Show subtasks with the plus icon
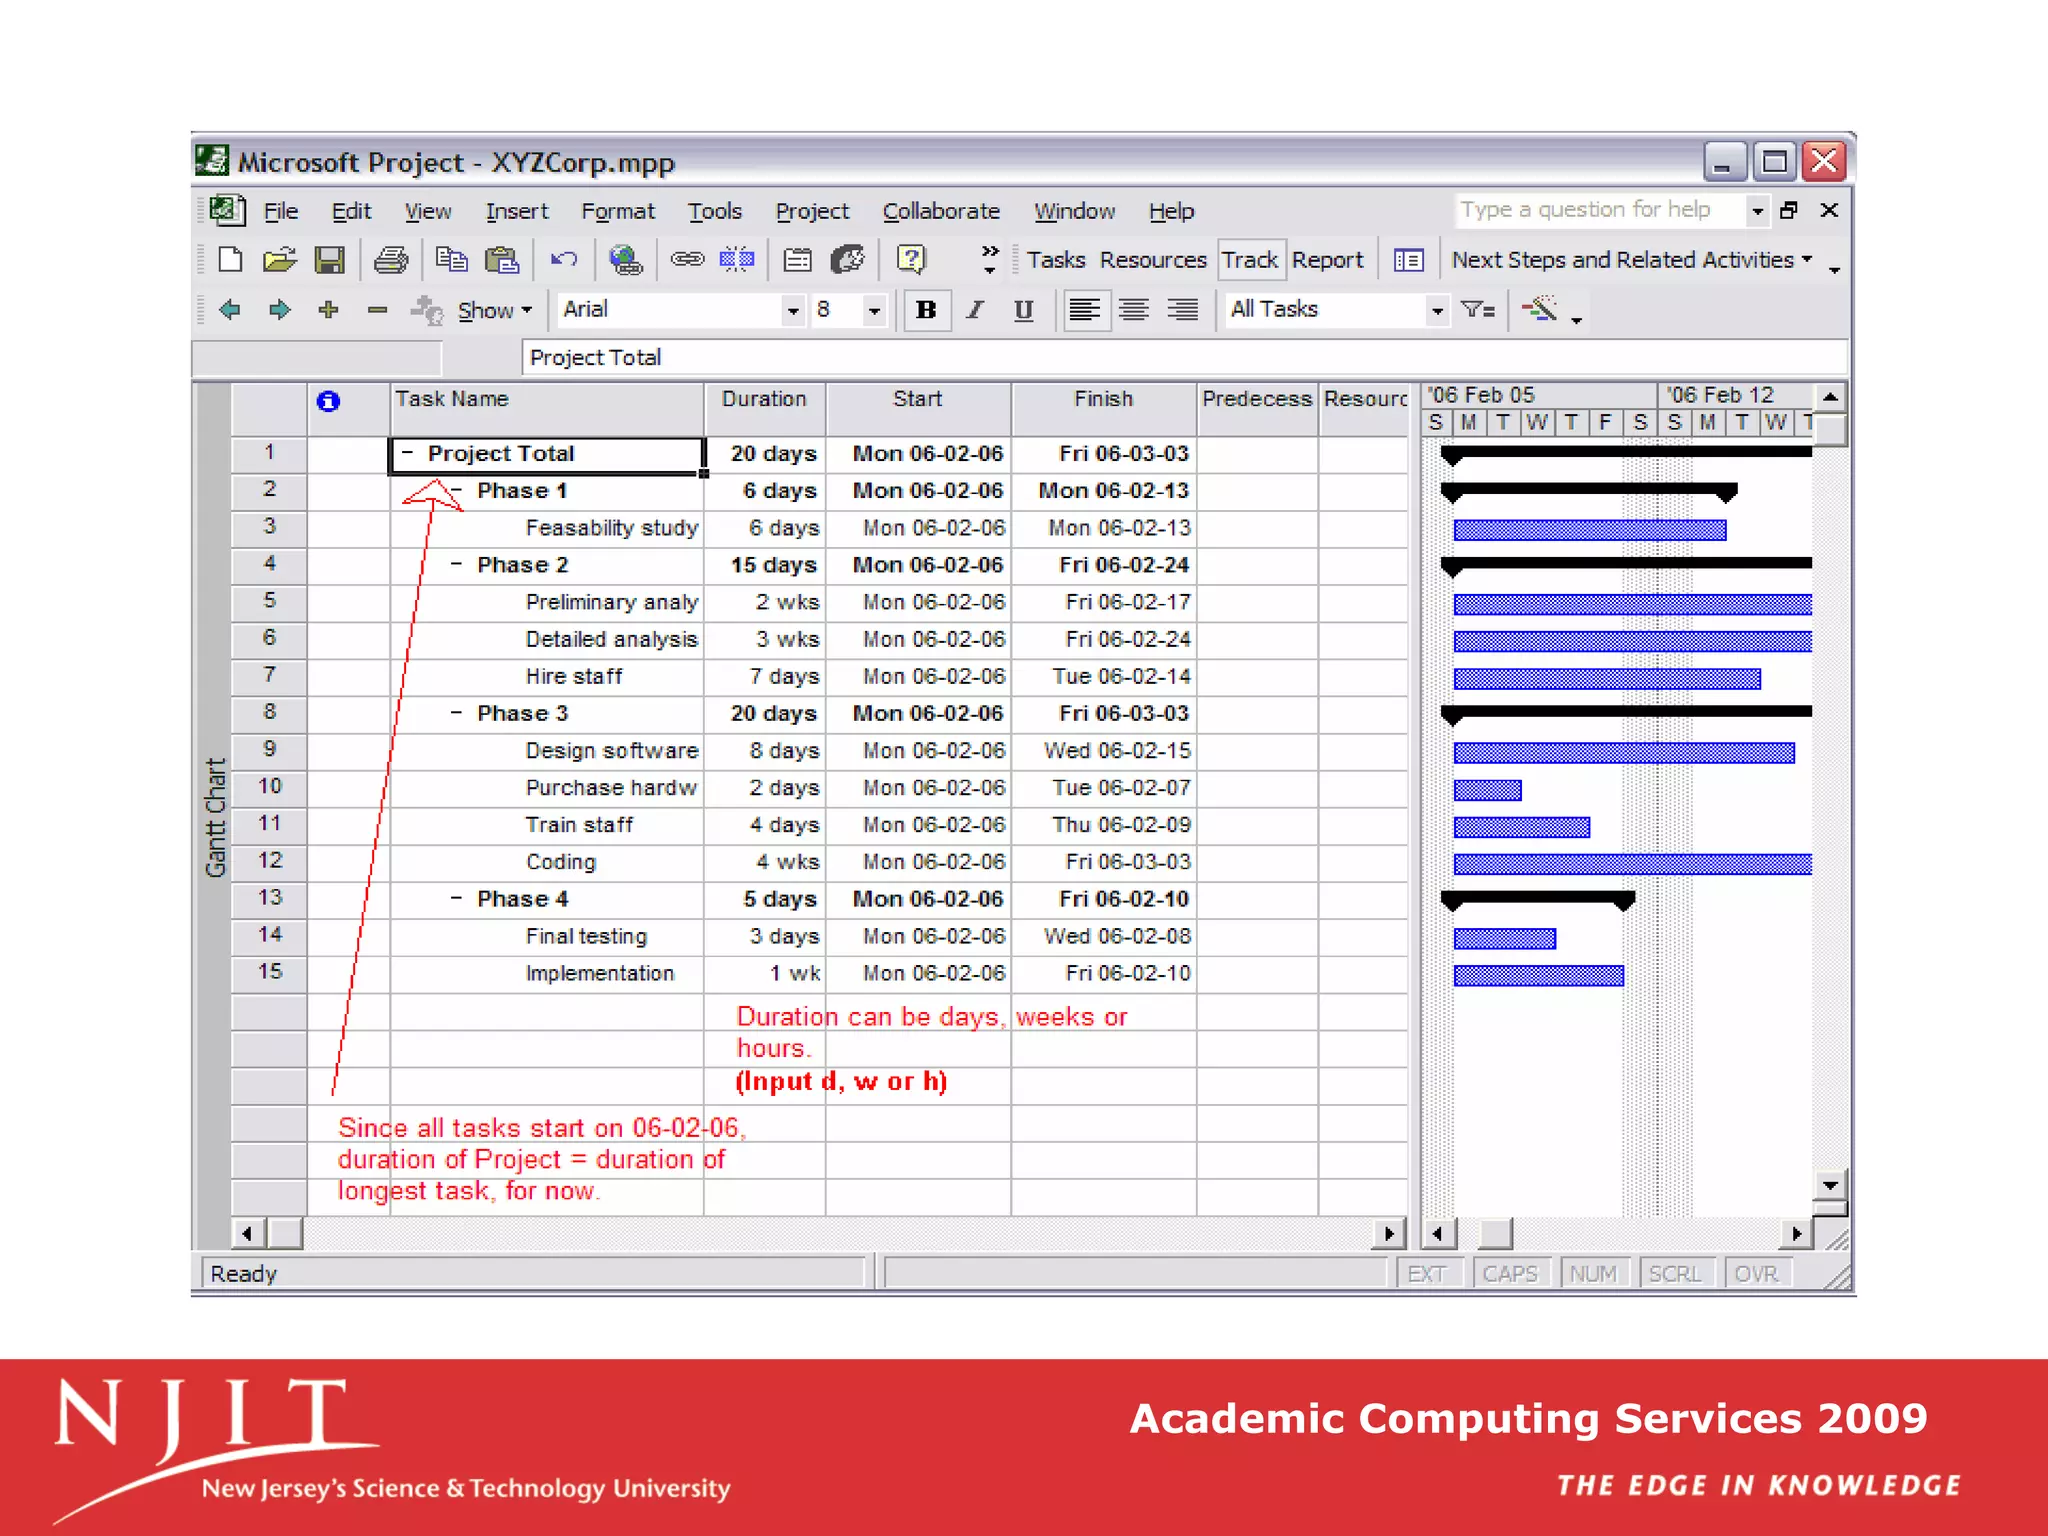This screenshot has width=2048, height=1536. point(328,310)
